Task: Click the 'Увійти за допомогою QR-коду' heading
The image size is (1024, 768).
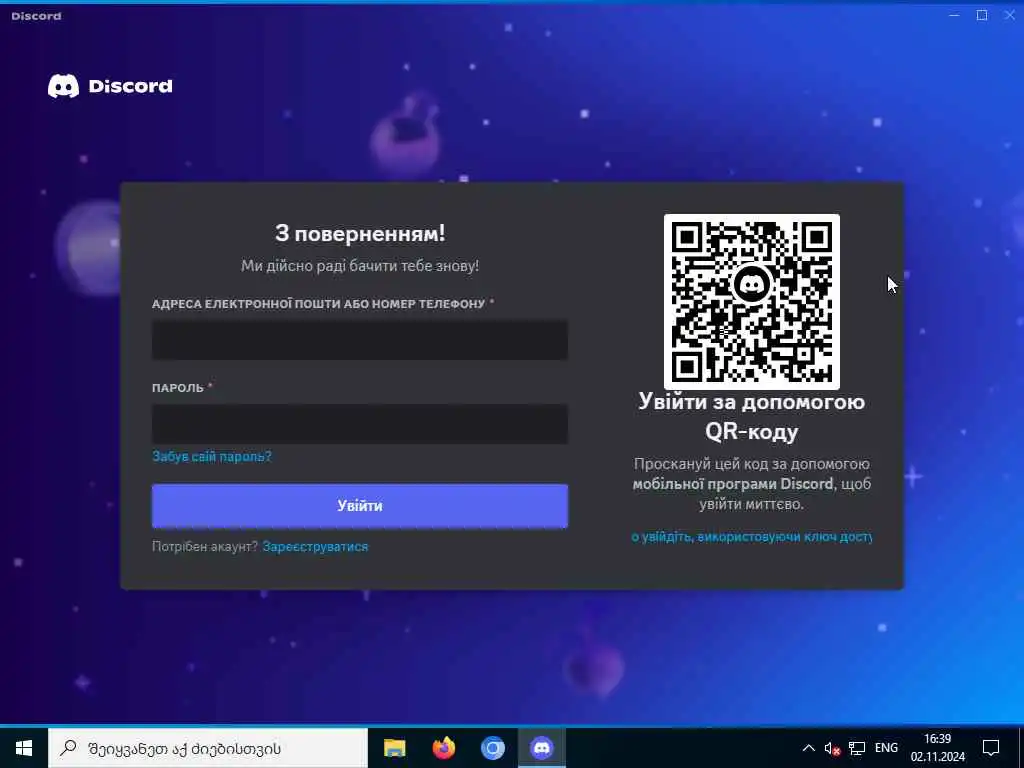Action: (752, 416)
